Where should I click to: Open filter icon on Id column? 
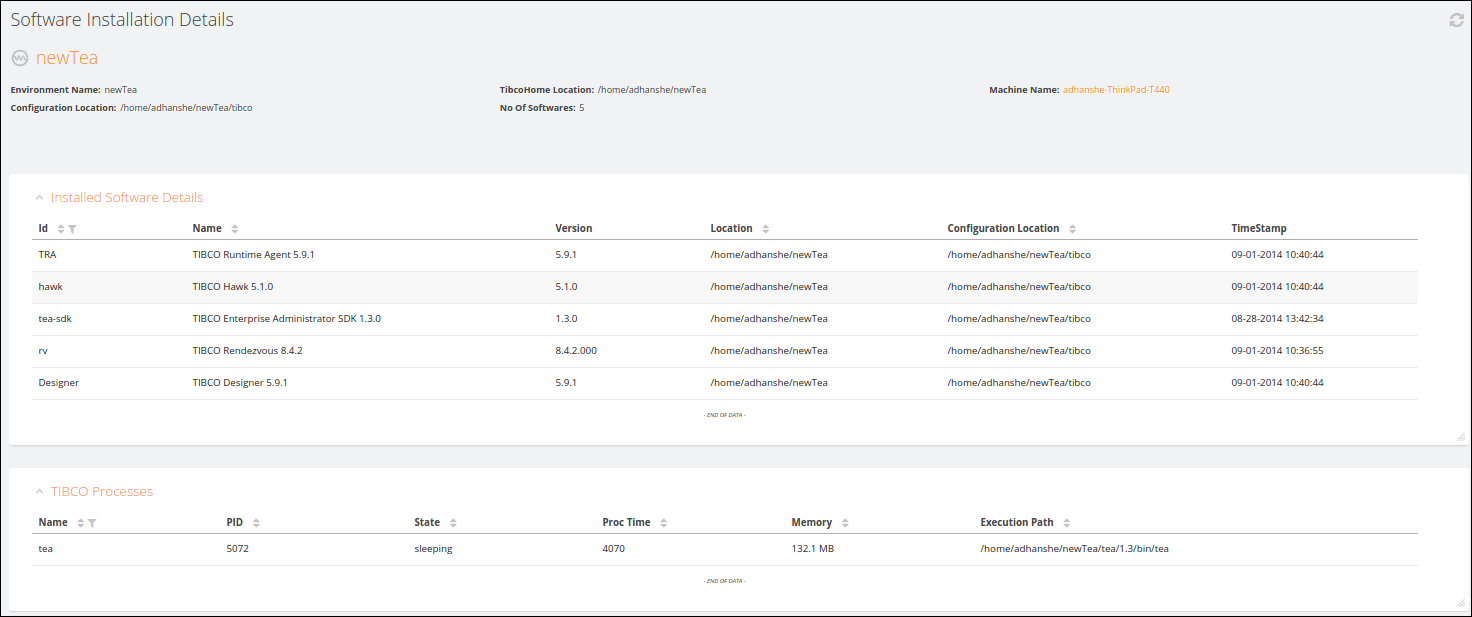click(x=72, y=229)
